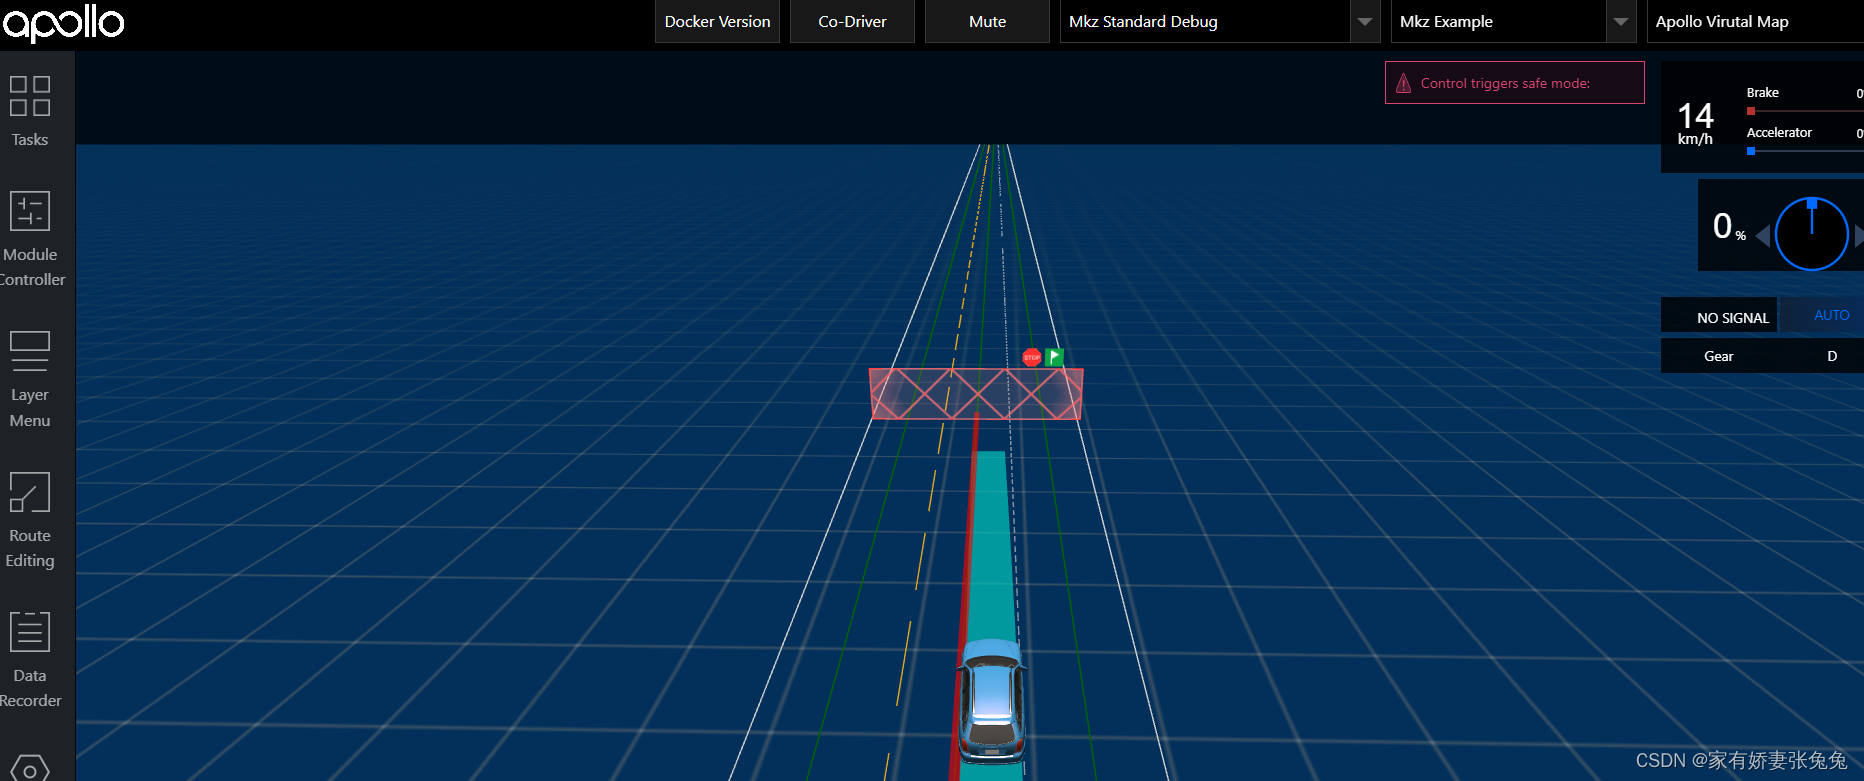Open the Module Controller panel icon

(x=30, y=211)
